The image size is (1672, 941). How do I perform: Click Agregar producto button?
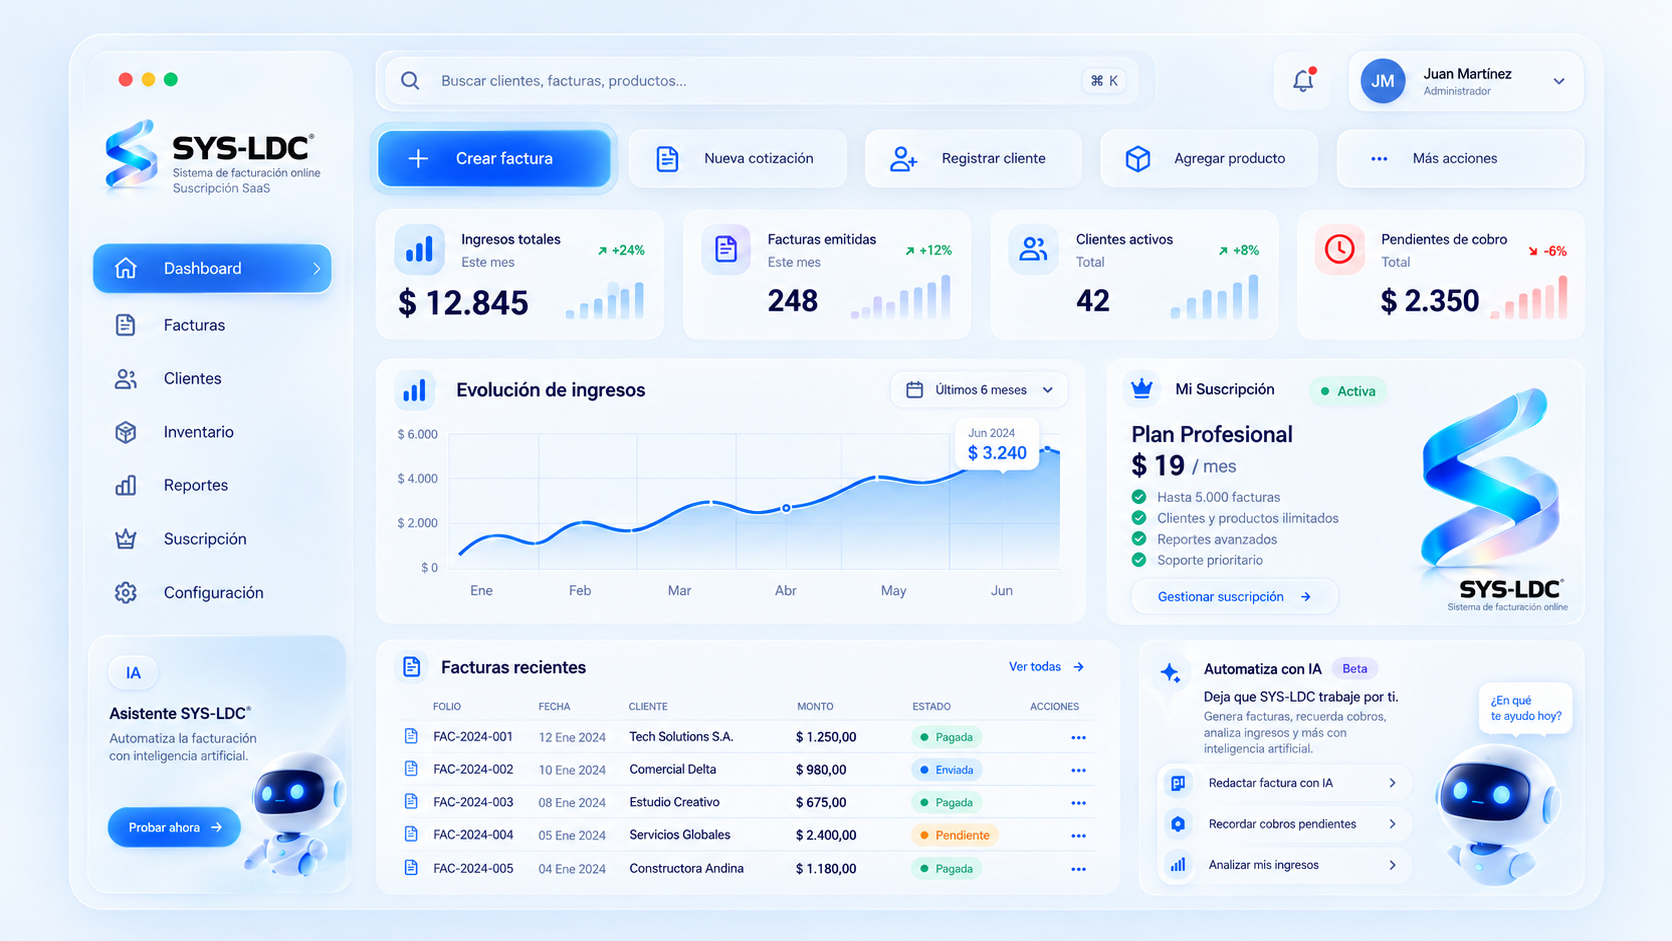click(x=1209, y=158)
